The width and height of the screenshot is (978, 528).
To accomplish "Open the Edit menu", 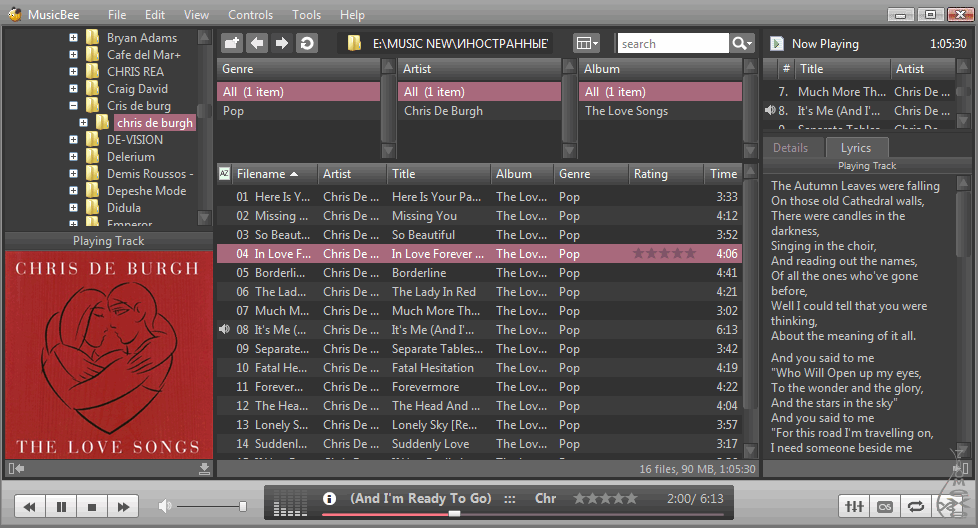I will (x=155, y=14).
